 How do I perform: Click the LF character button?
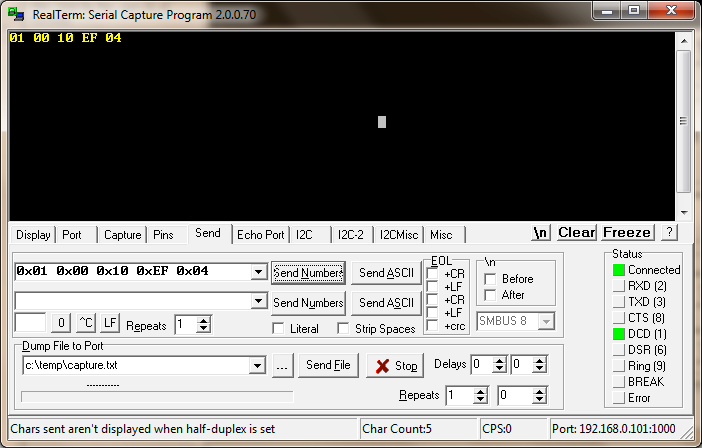click(110, 323)
